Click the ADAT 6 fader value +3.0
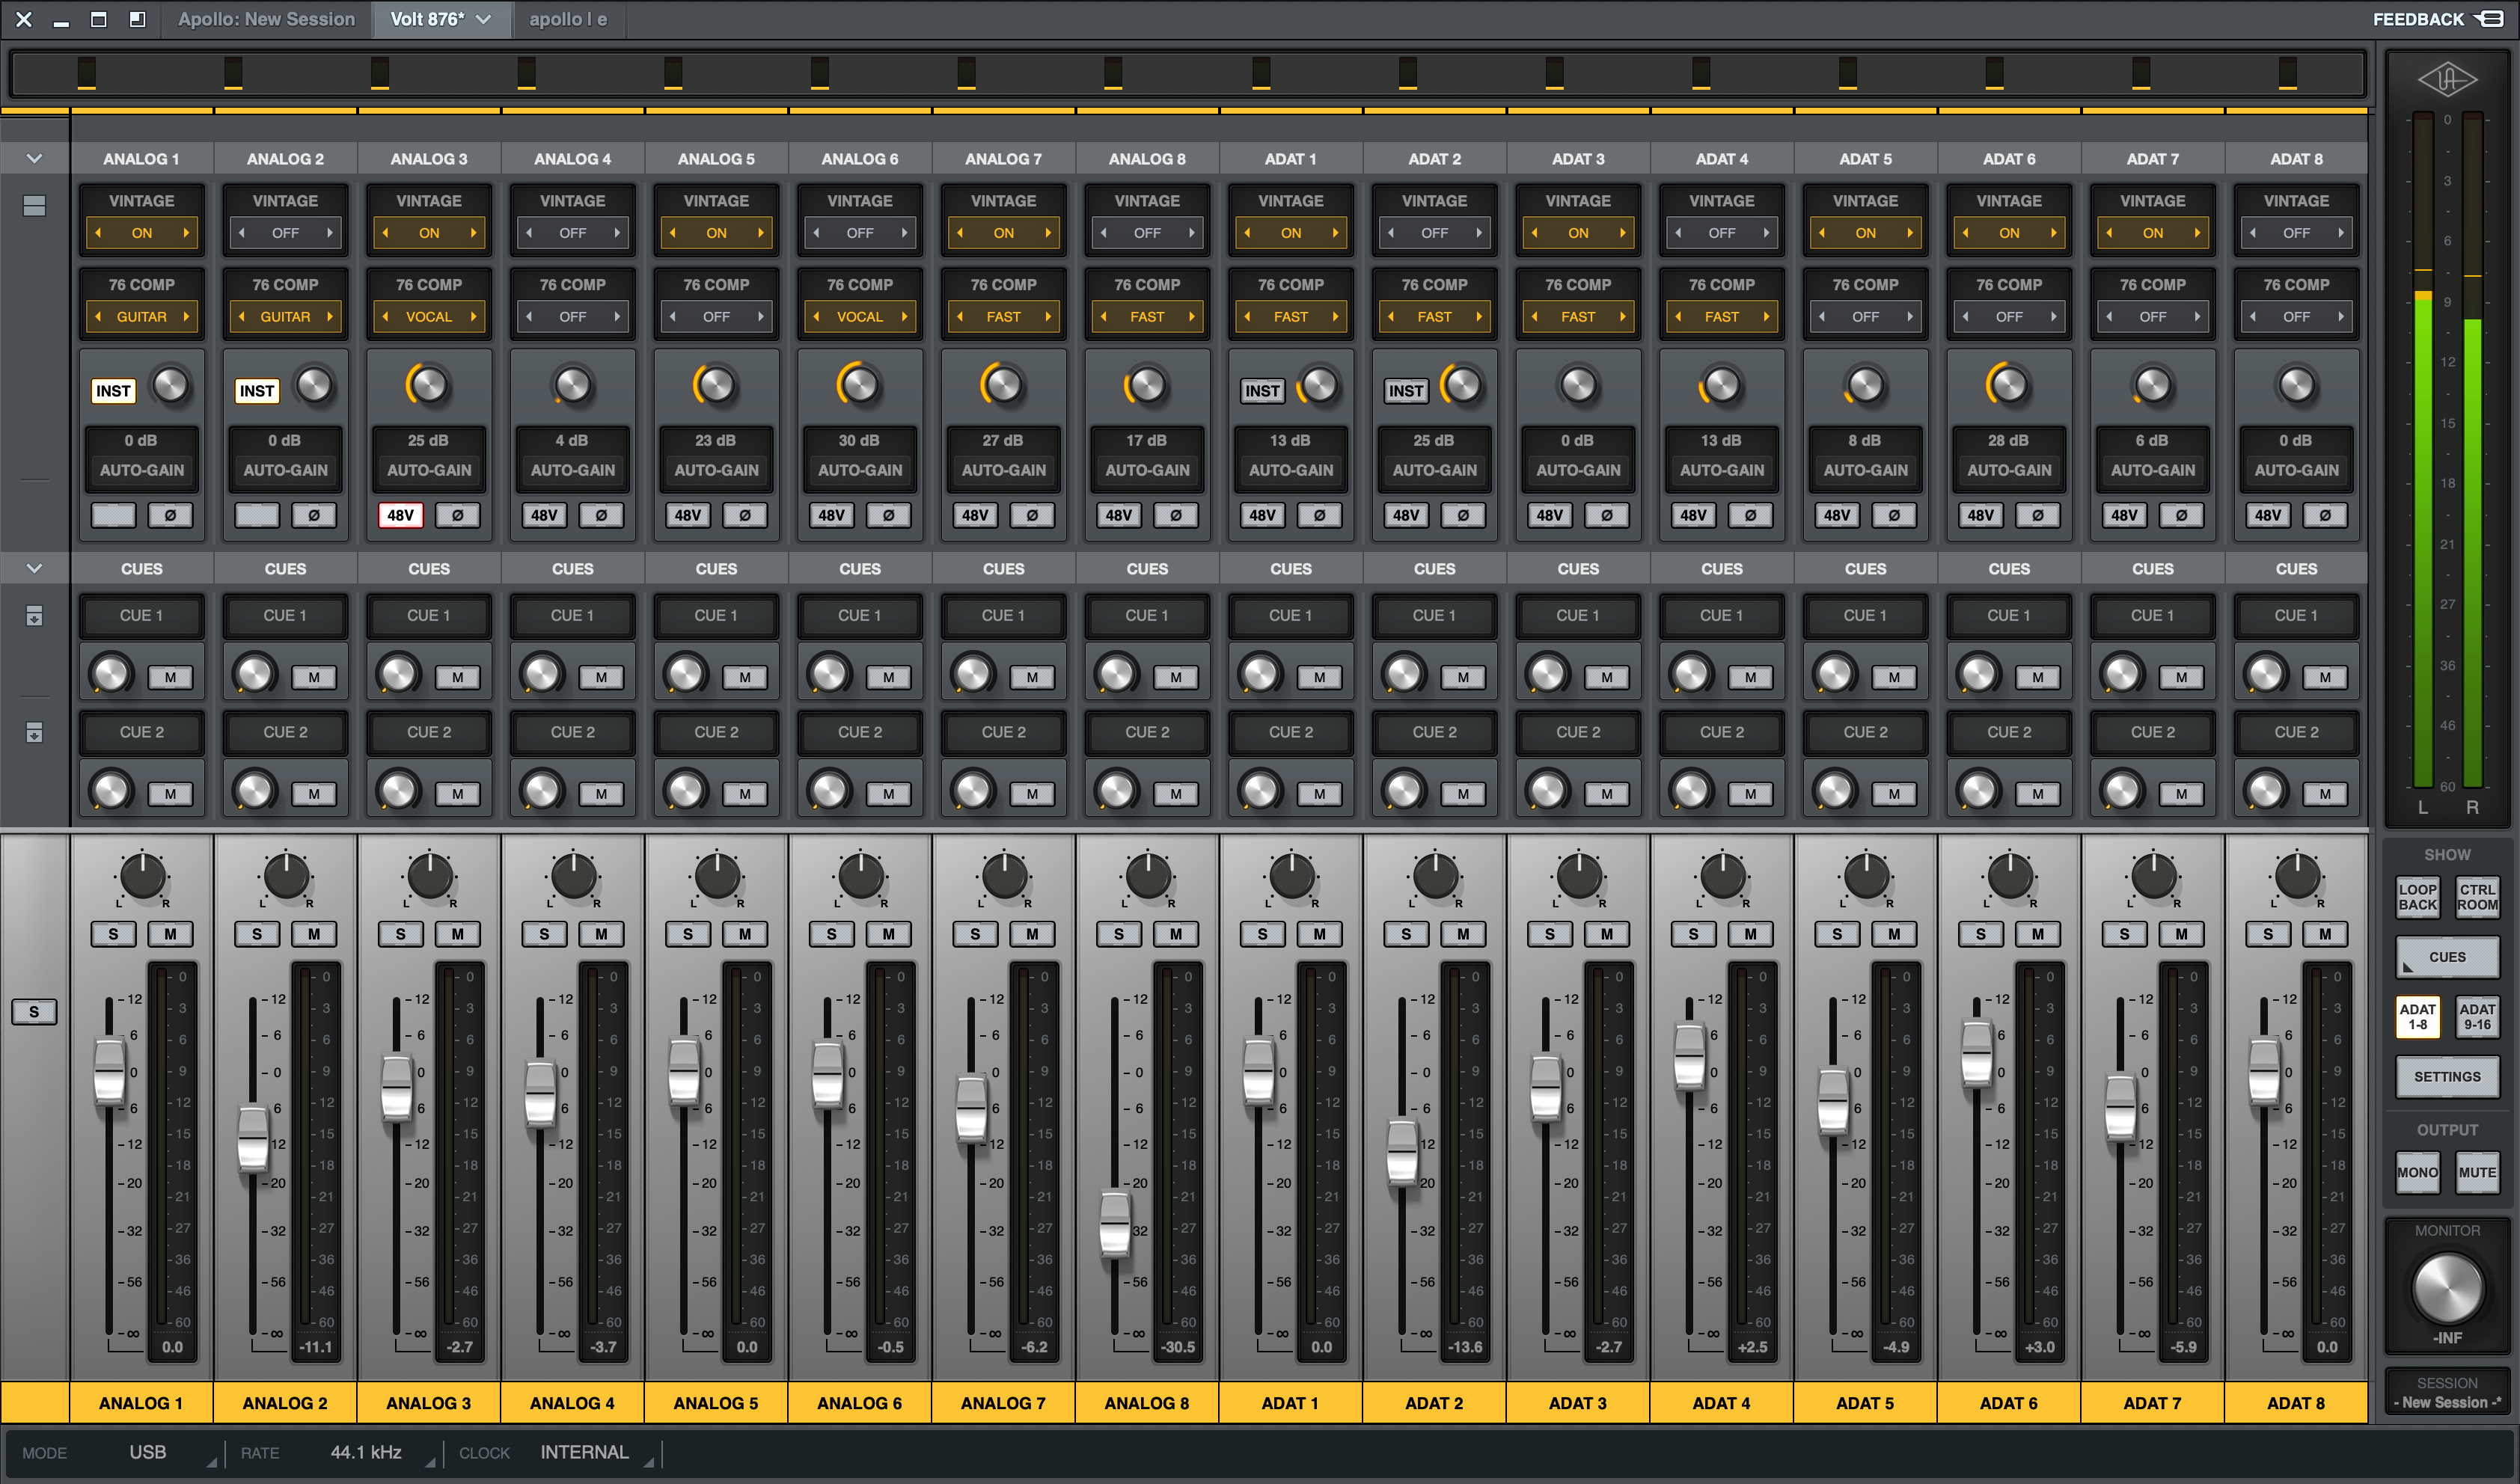 click(x=2039, y=1347)
